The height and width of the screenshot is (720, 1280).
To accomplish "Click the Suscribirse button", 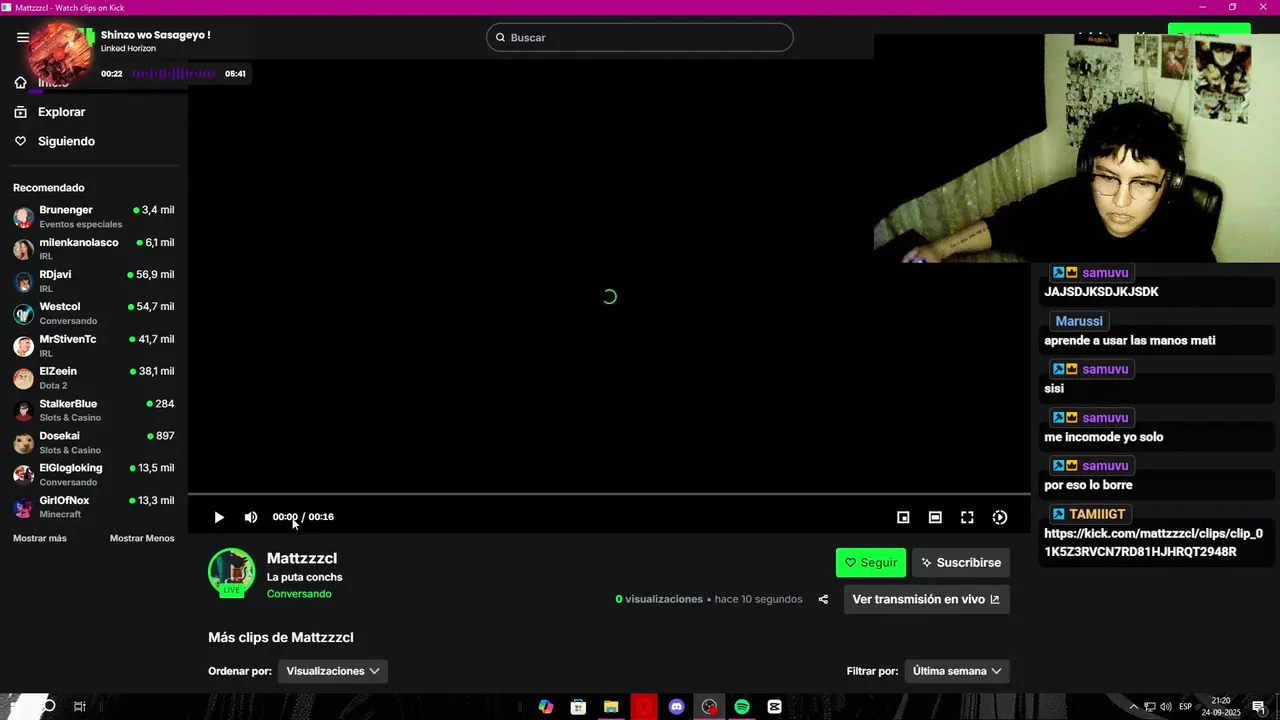I will (961, 563).
